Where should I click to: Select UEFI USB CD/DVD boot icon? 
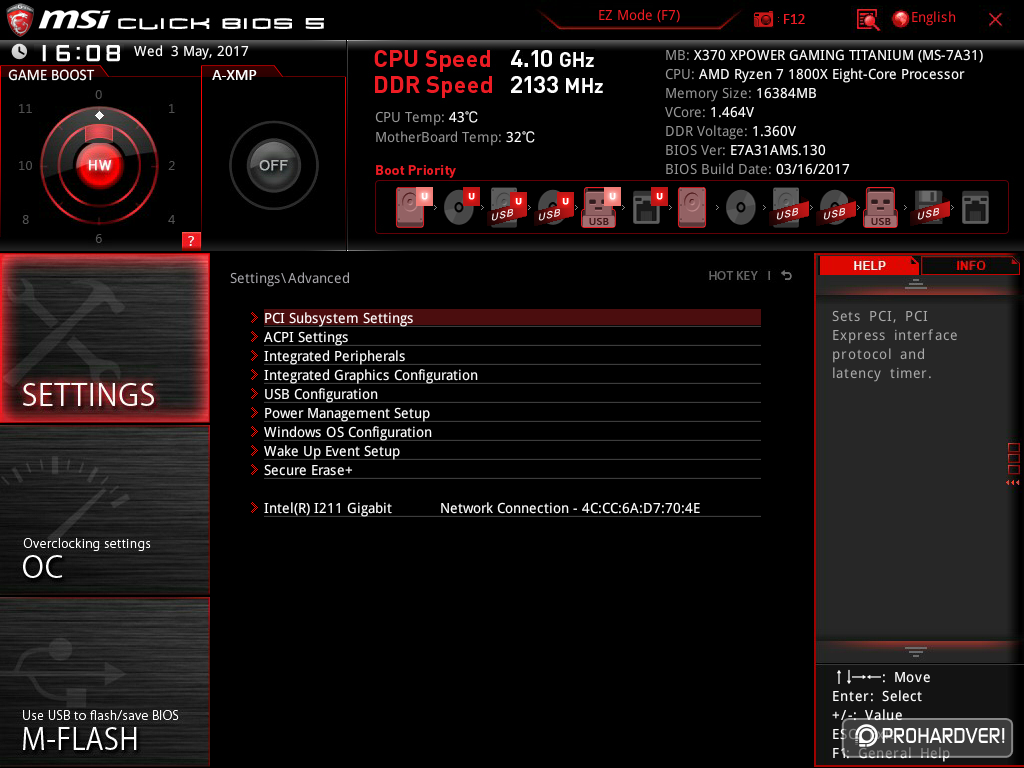click(555, 208)
